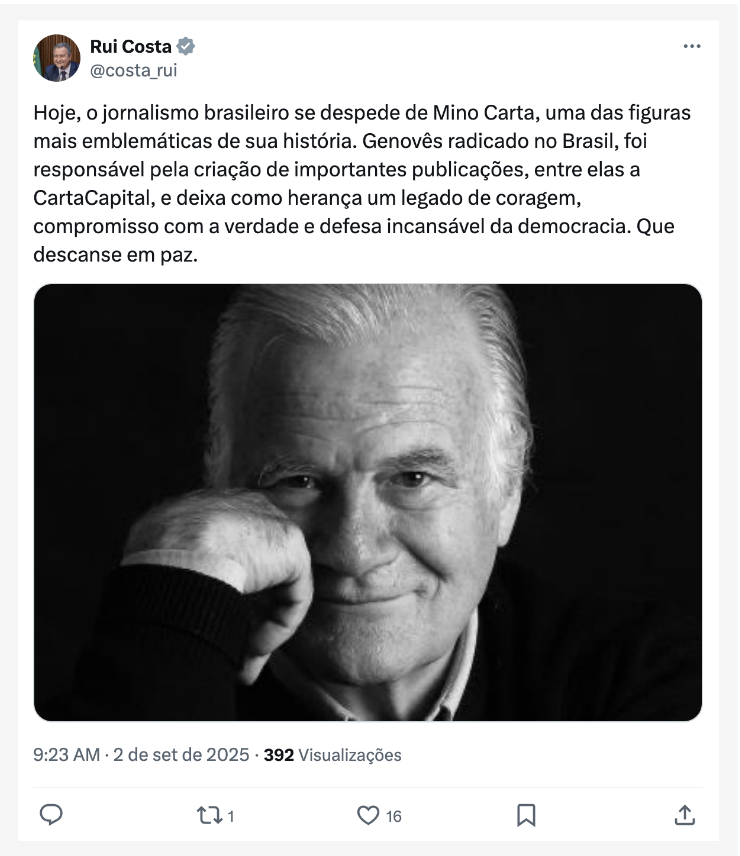Image resolution: width=740 pixels, height=856 pixels.
Task: Open the @costa_rui handle link
Action: tap(133, 70)
